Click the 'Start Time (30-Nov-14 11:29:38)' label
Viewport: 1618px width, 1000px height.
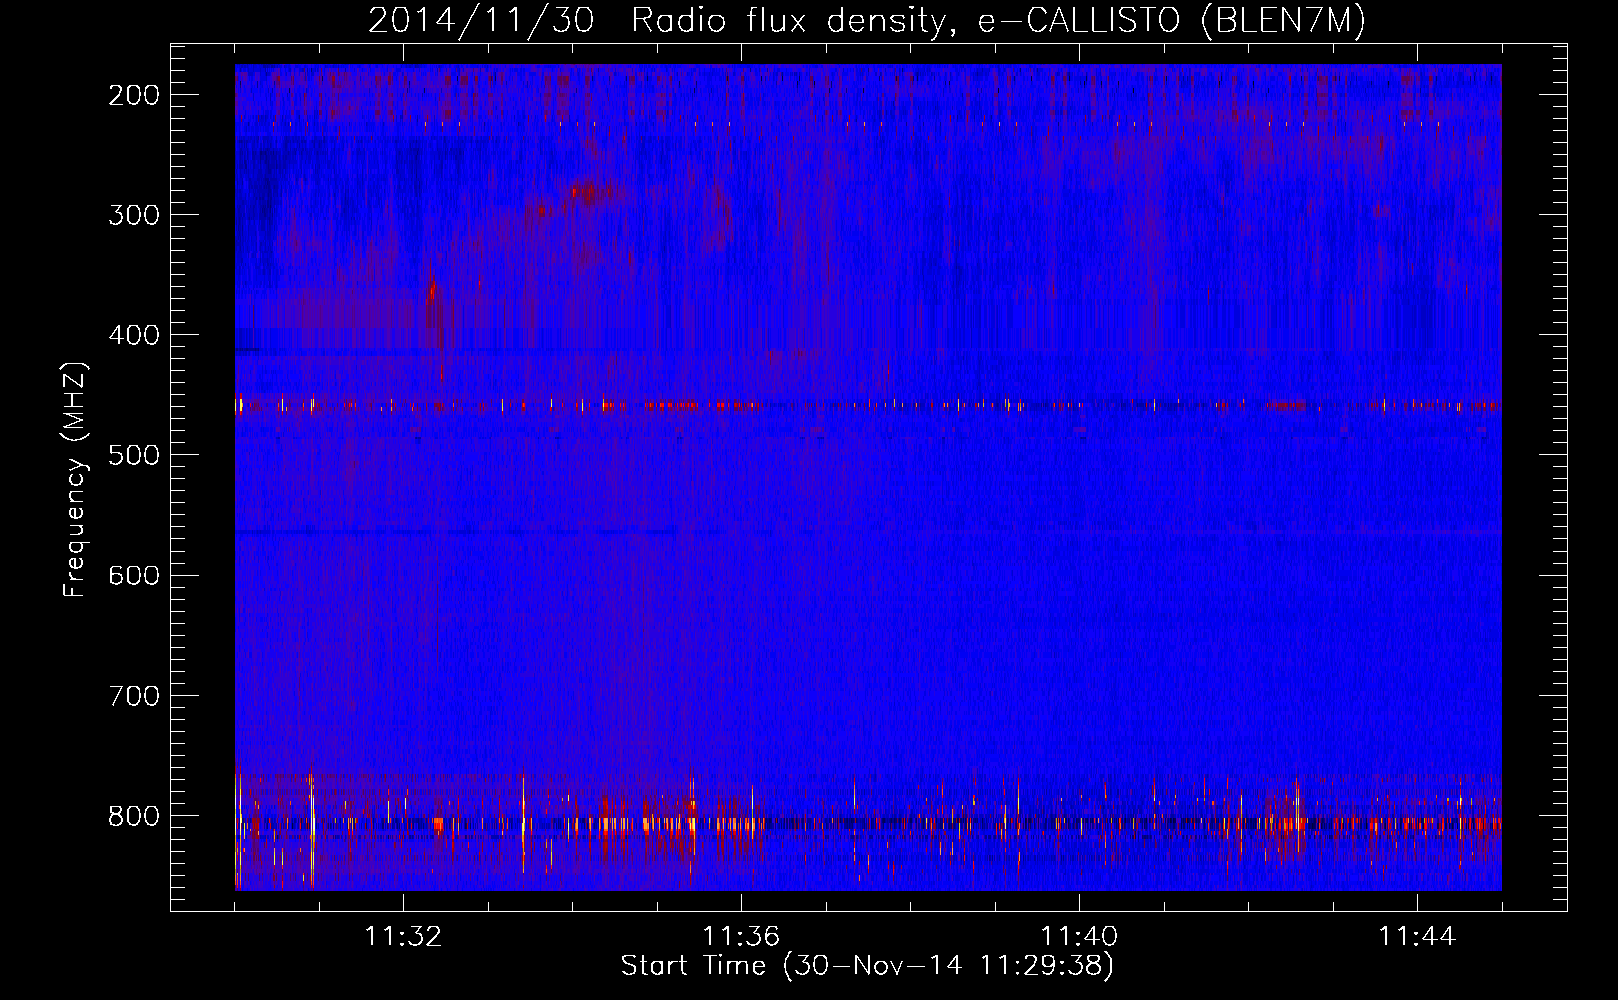pos(867,966)
